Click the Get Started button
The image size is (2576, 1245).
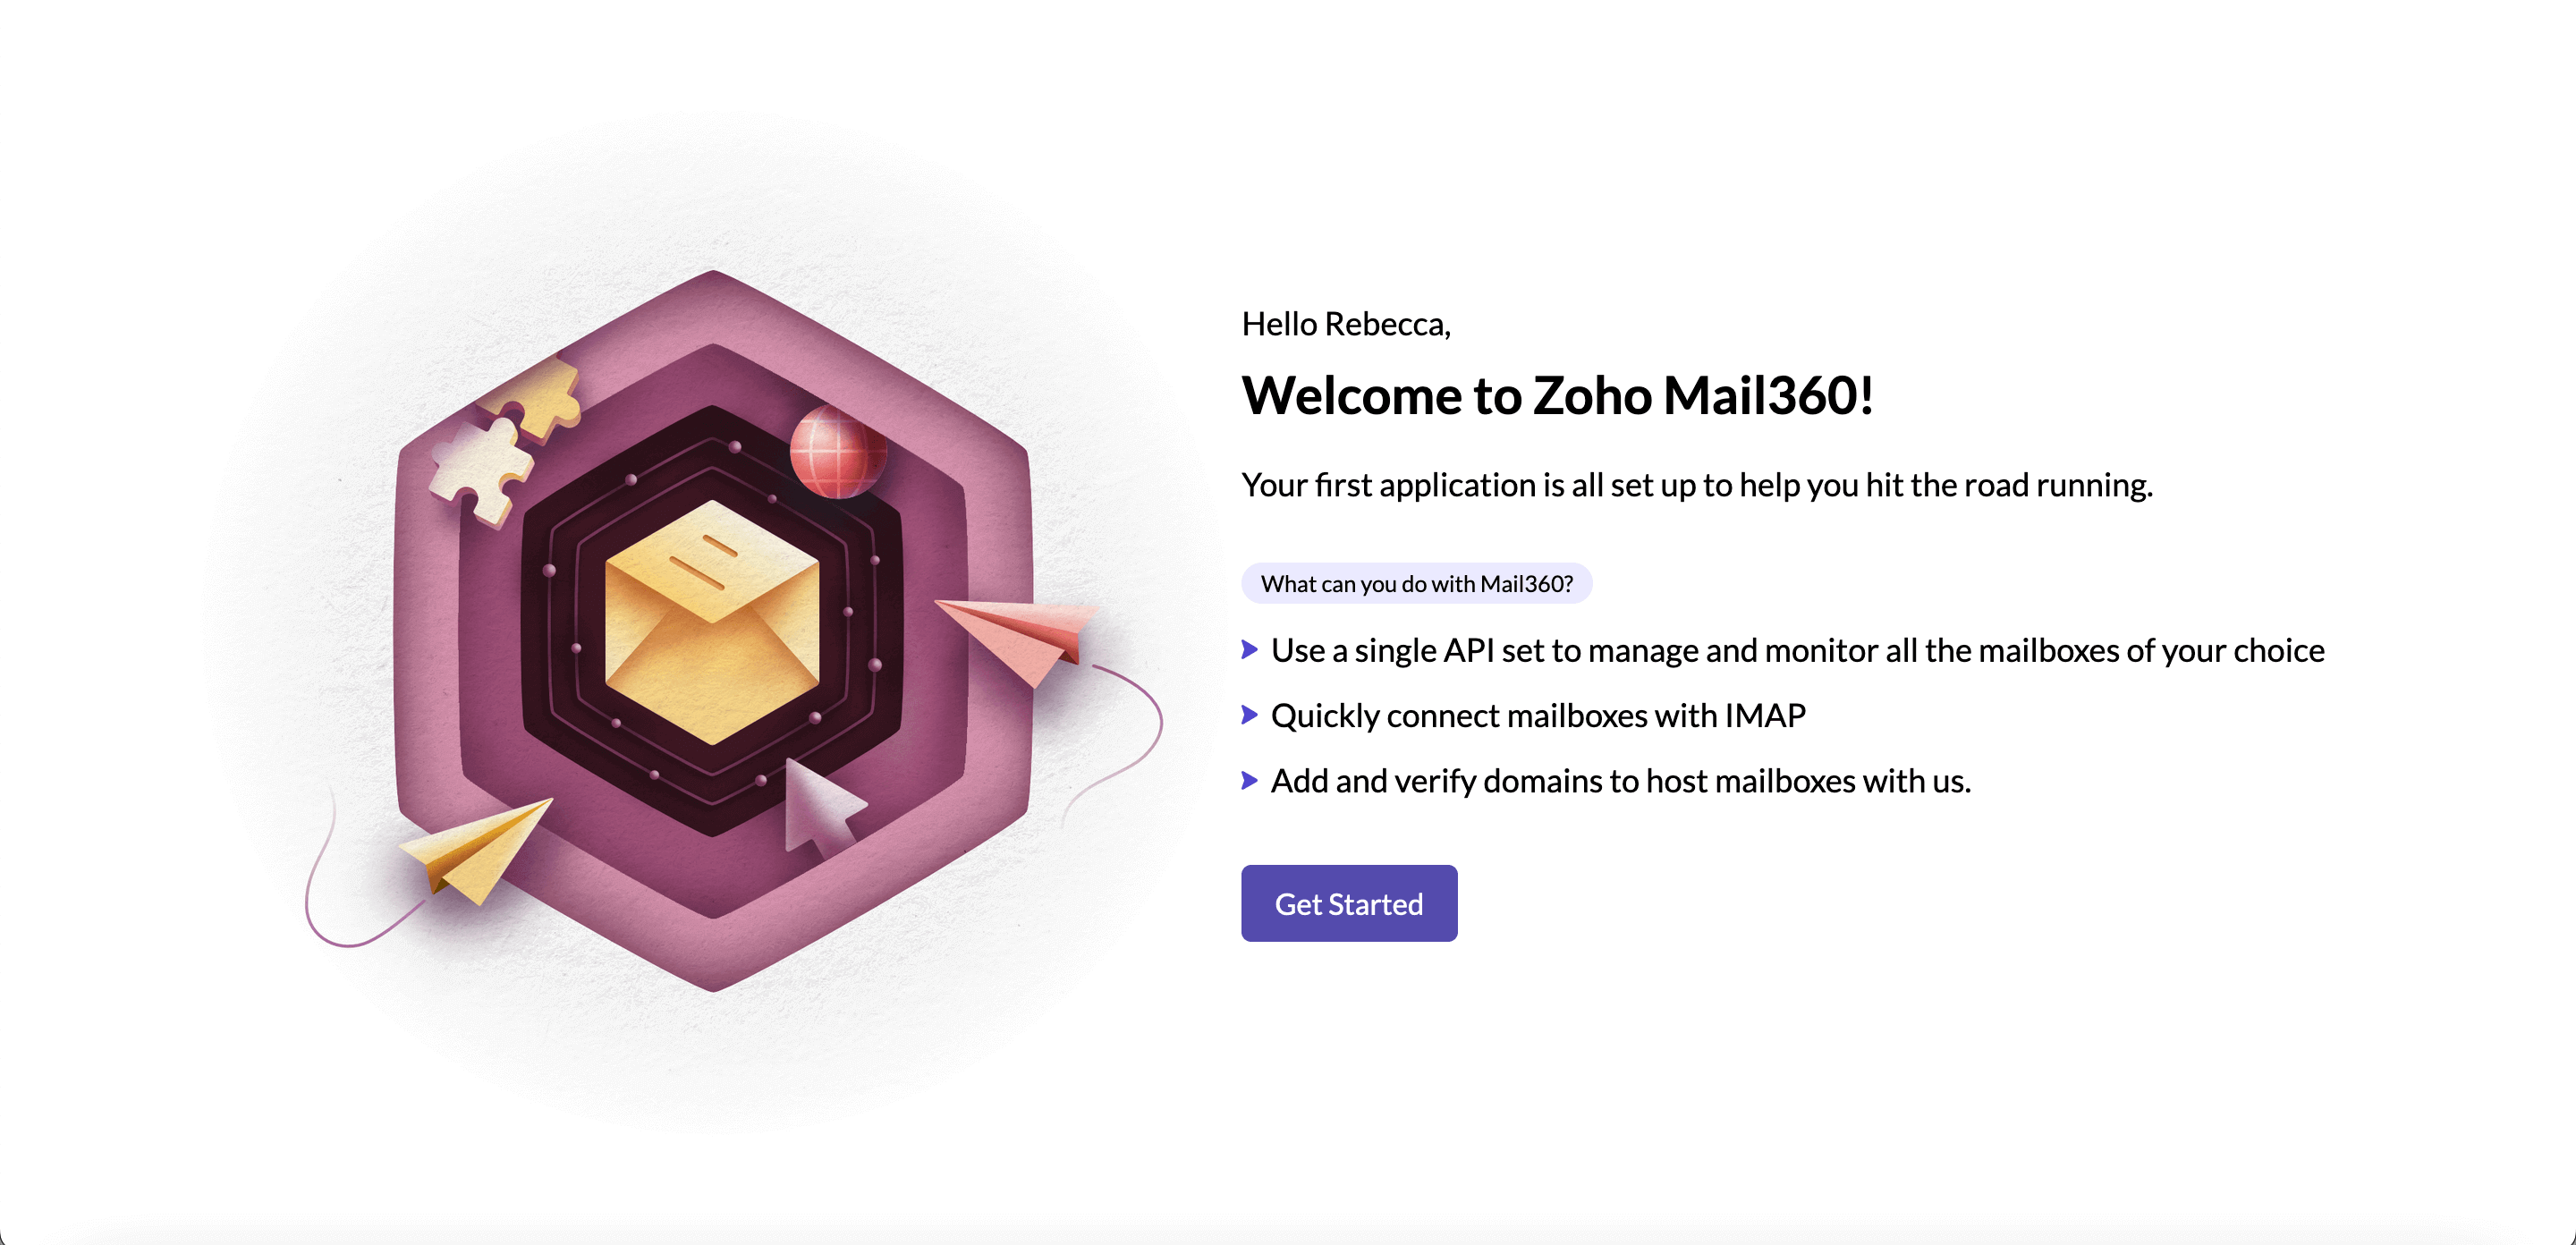[x=1348, y=903]
